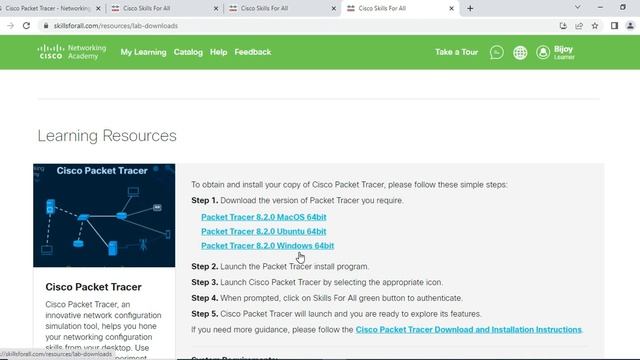Click the user profile avatar icon

pyautogui.click(x=543, y=52)
